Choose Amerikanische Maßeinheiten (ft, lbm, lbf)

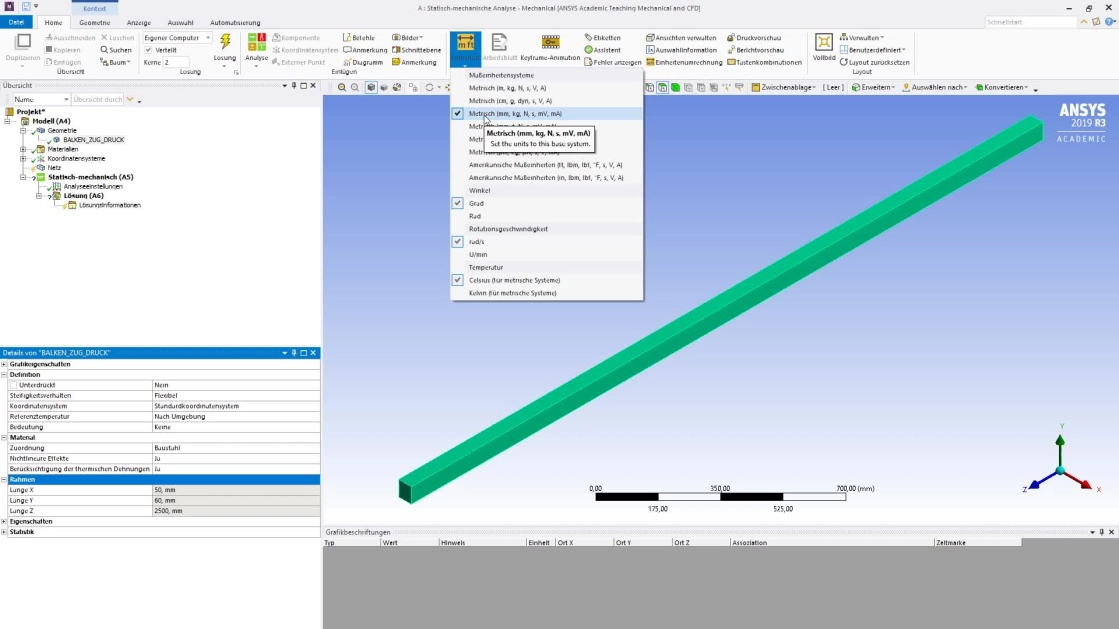pyautogui.click(x=547, y=165)
